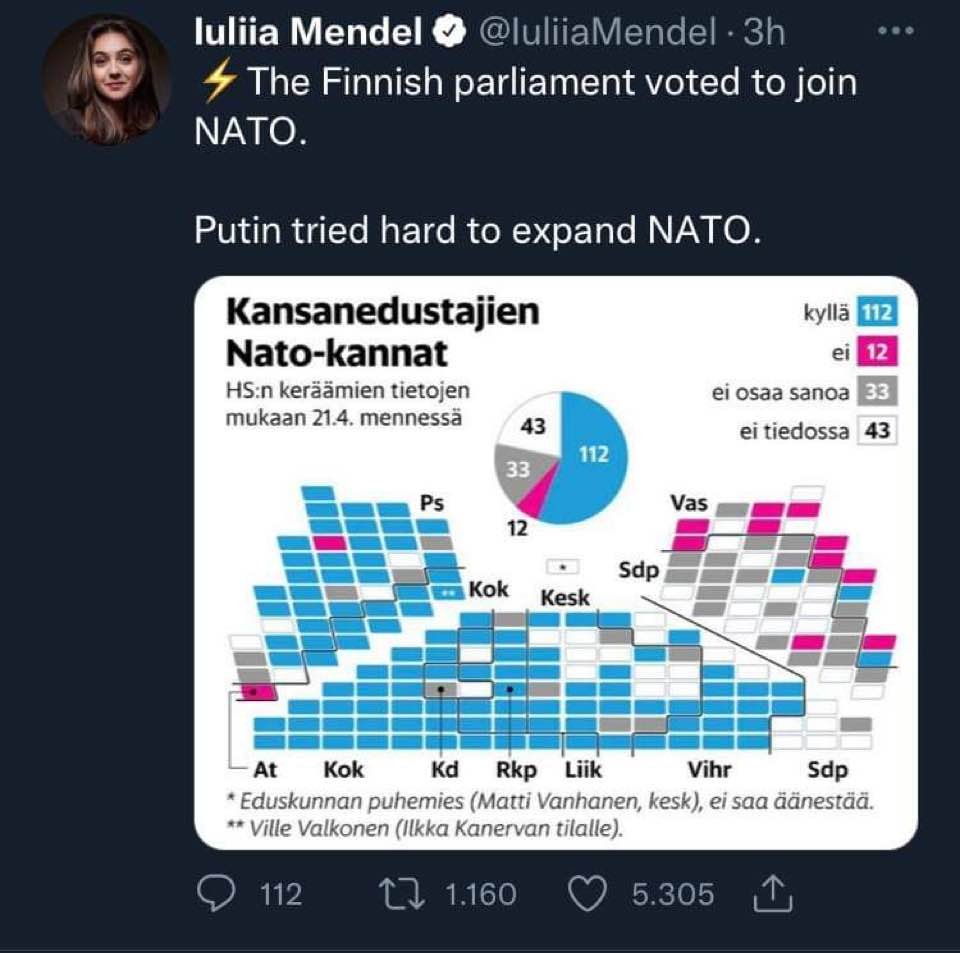Open the three-dot more options menu
Screen dimensions: 960x953
(895, 32)
